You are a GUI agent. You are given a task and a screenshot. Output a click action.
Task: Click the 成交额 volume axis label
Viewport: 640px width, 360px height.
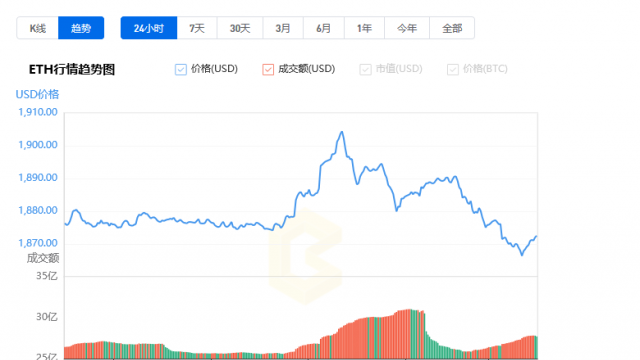coord(43,258)
